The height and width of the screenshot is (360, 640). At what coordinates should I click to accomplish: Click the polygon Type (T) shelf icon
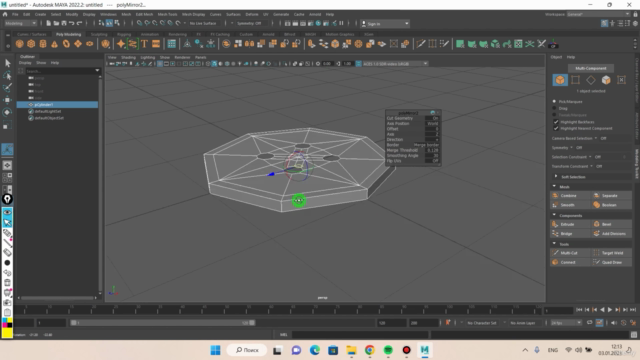[x=144, y=44]
